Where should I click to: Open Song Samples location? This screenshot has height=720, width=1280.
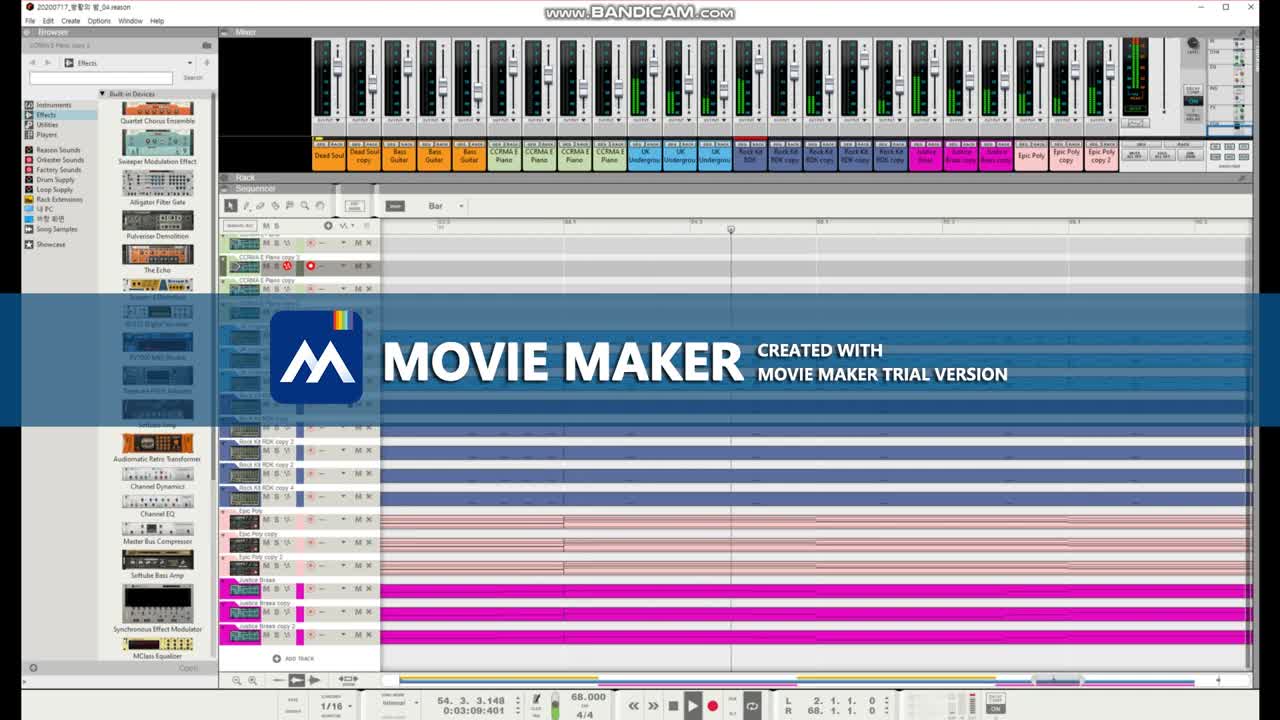[x=56, y=229]
